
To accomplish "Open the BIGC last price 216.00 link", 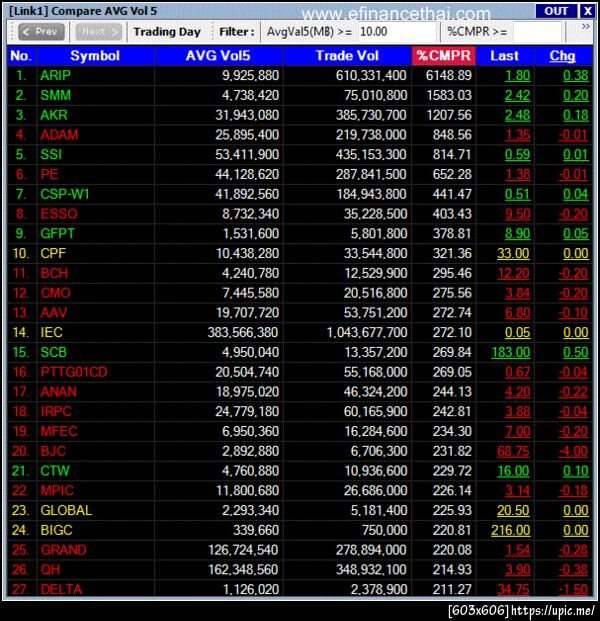I will click(x=511, y=530).
